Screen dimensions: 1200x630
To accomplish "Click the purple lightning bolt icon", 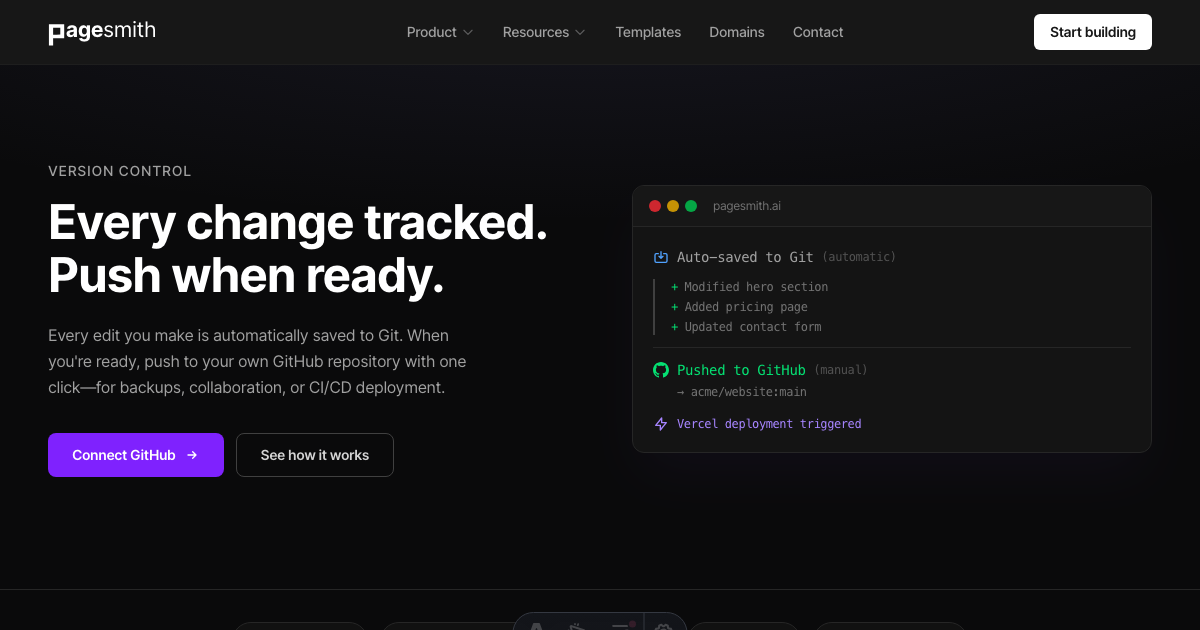I will 661,424.
